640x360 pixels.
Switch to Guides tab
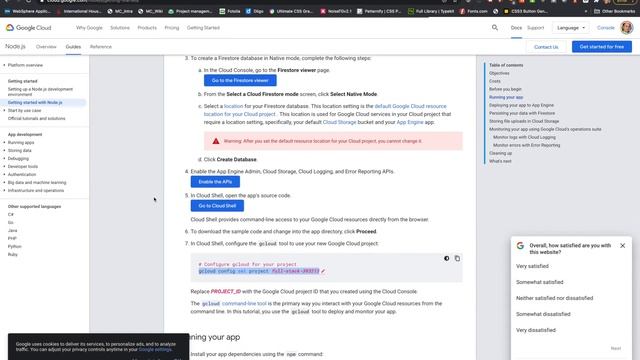click(73, 47)
